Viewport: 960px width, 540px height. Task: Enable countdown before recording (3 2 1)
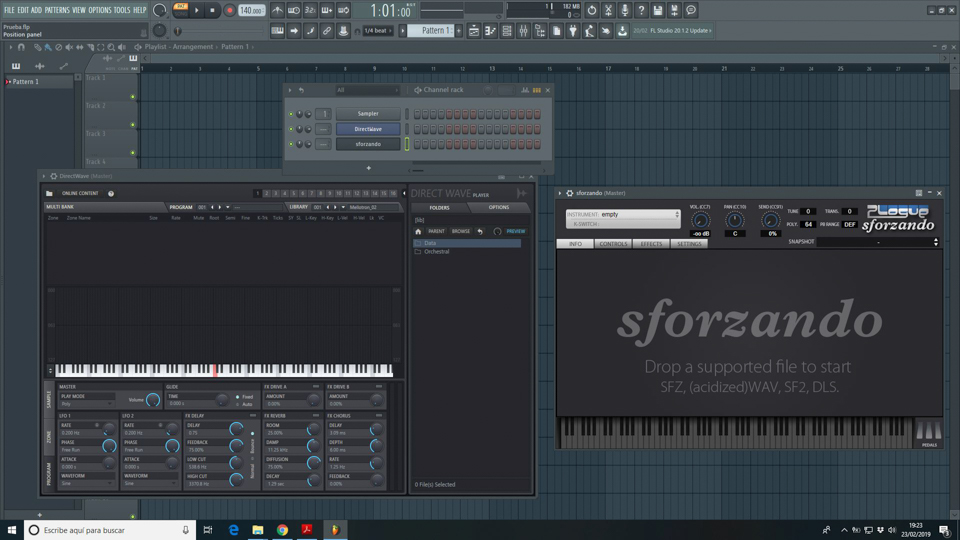tap(310, 10)
